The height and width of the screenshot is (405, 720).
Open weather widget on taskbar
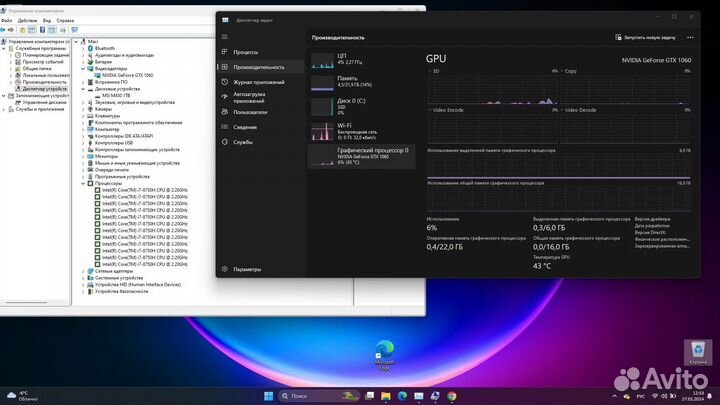coord(23,396)
